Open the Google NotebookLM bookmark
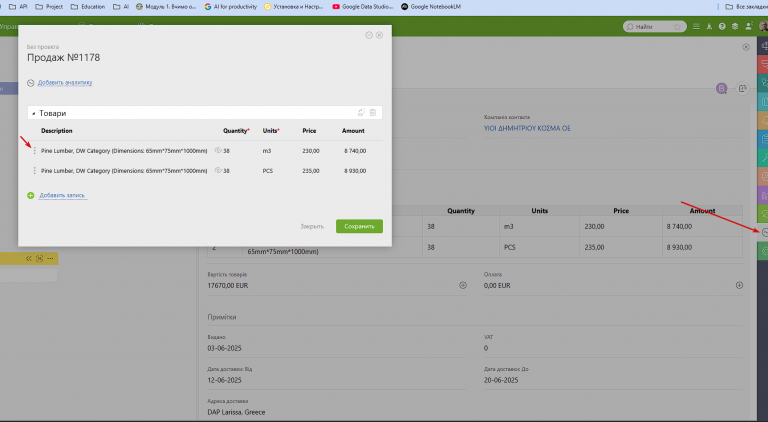Viewport: 768px width, 422px height. [x=431, y=7]
